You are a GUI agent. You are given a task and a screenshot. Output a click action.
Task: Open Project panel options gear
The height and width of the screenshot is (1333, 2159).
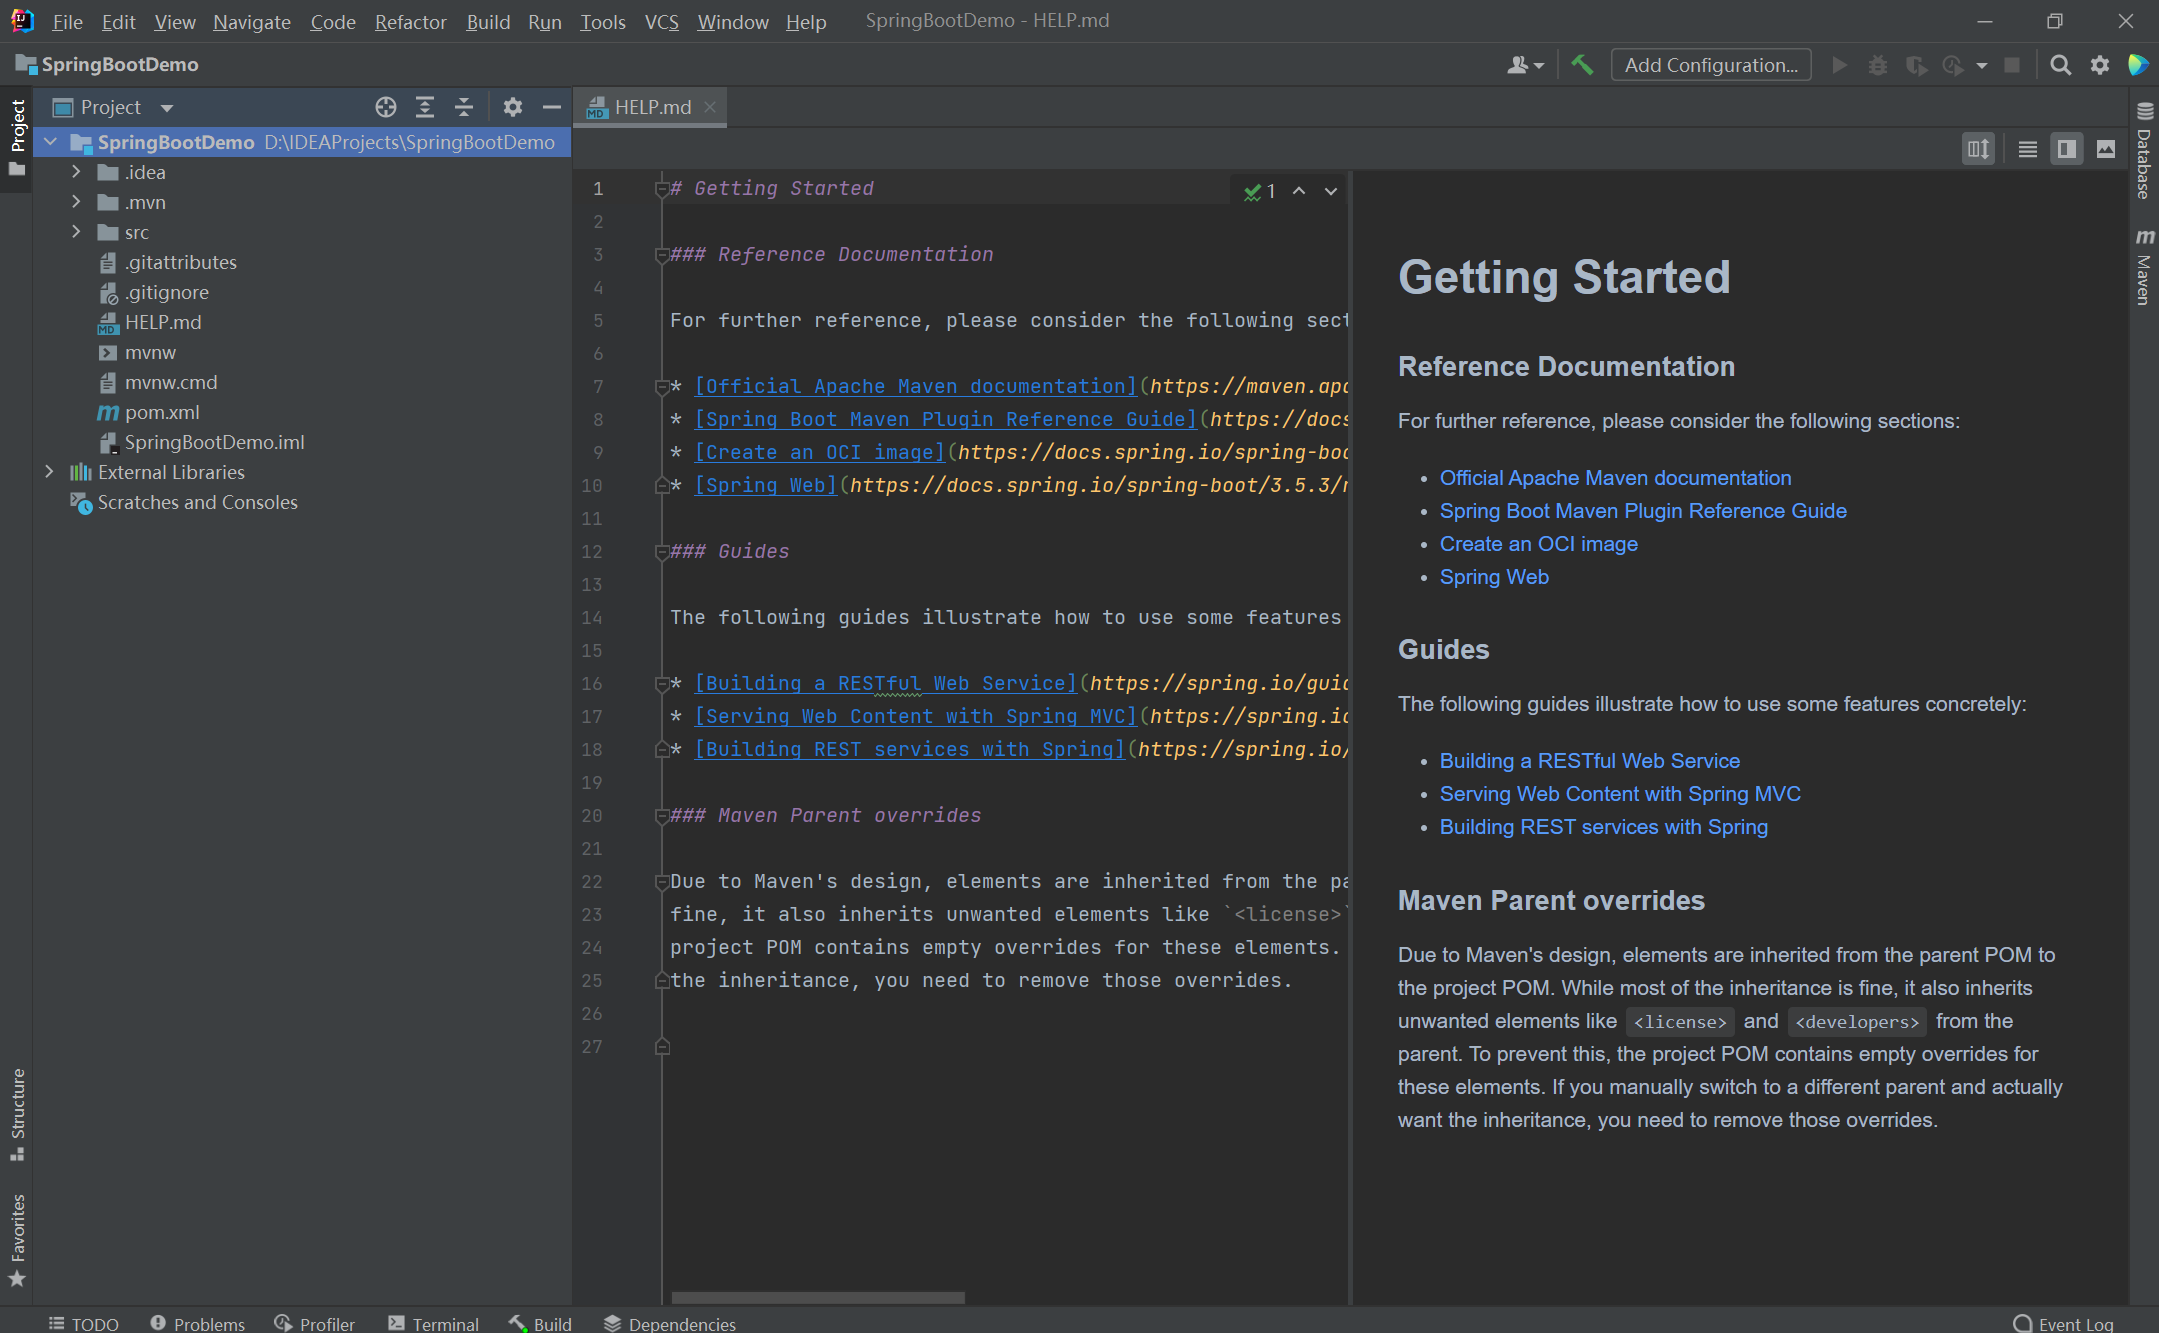513,107
